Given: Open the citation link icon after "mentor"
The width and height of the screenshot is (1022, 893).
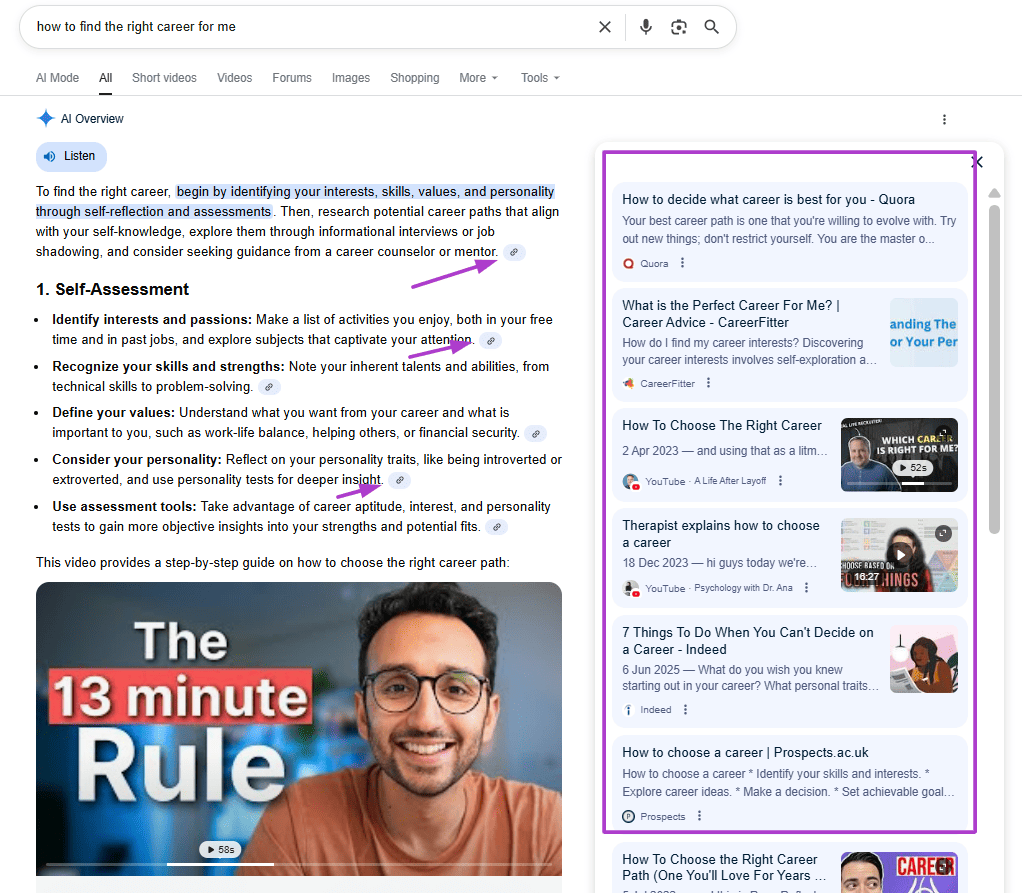Looking at the screenshot, I should pos(514,252).
